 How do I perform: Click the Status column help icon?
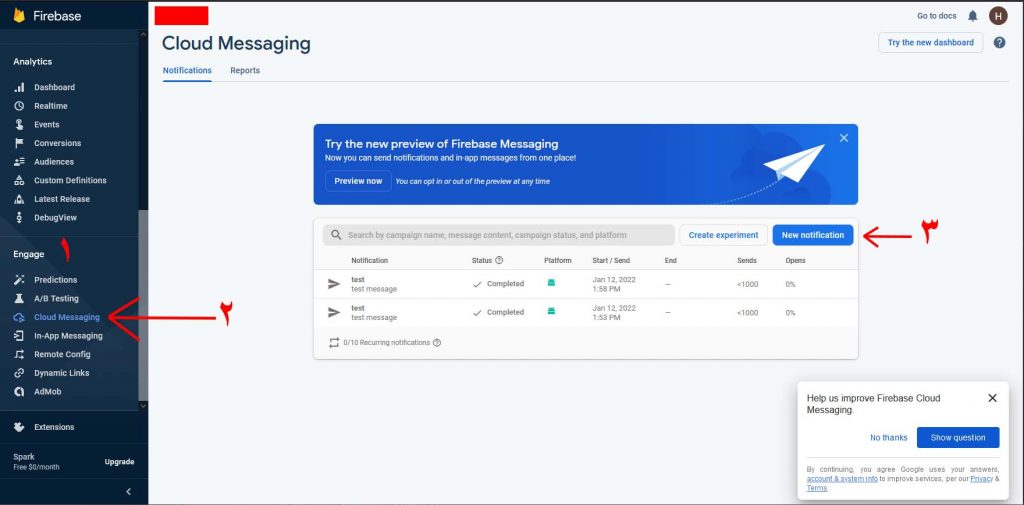tap(499, 260)
